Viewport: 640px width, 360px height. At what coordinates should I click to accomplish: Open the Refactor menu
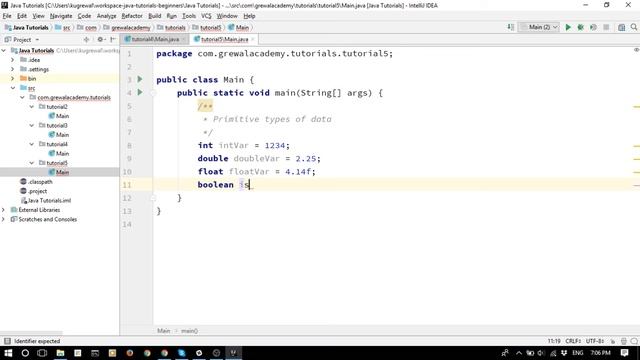(132, 16)
